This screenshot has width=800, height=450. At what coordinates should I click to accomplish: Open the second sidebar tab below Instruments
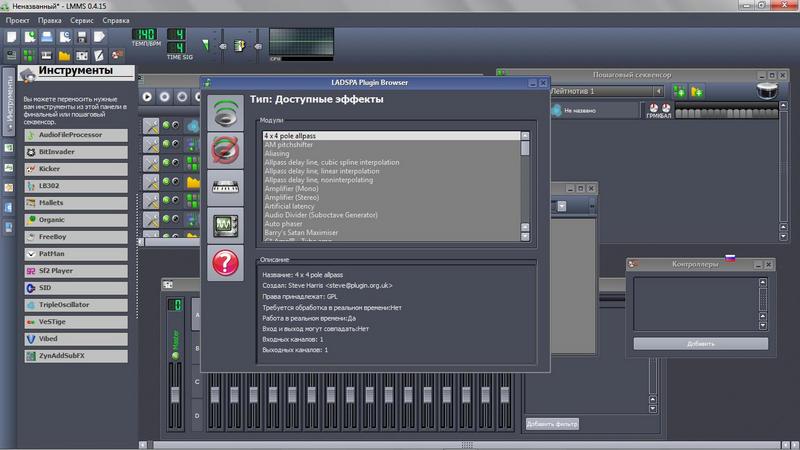point(9,148)
